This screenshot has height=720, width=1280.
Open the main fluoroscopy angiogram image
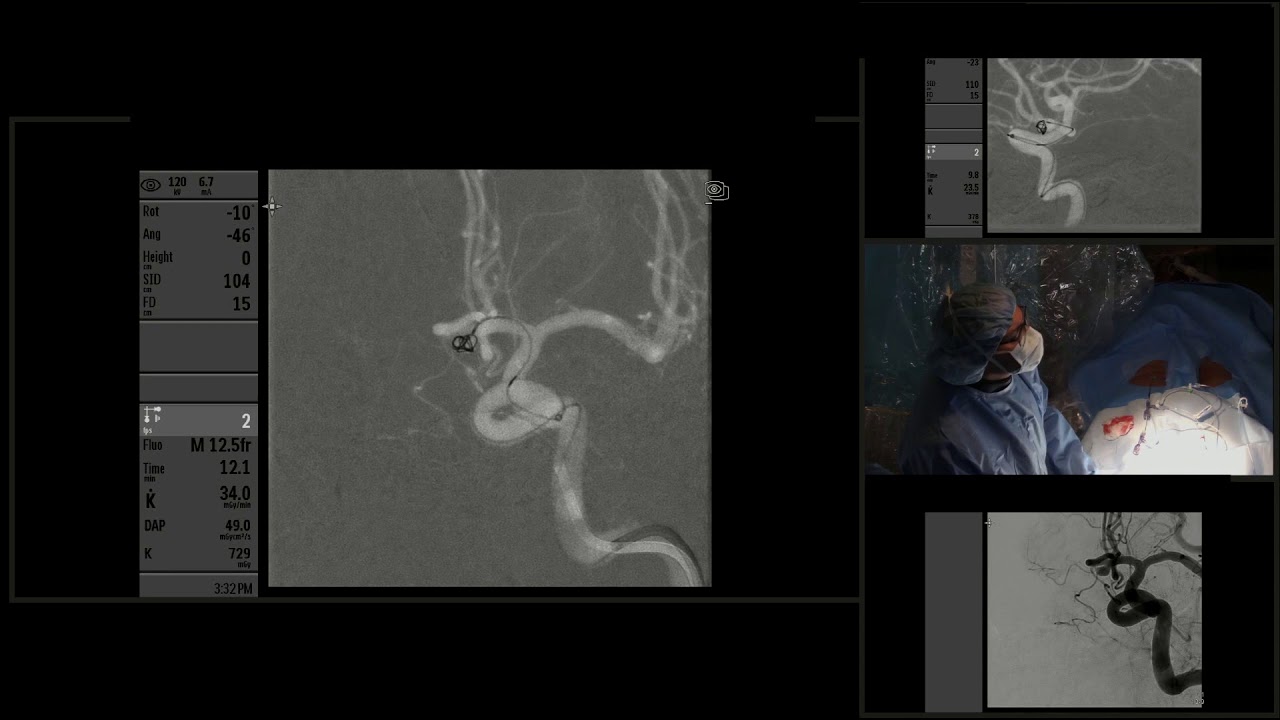490,378
